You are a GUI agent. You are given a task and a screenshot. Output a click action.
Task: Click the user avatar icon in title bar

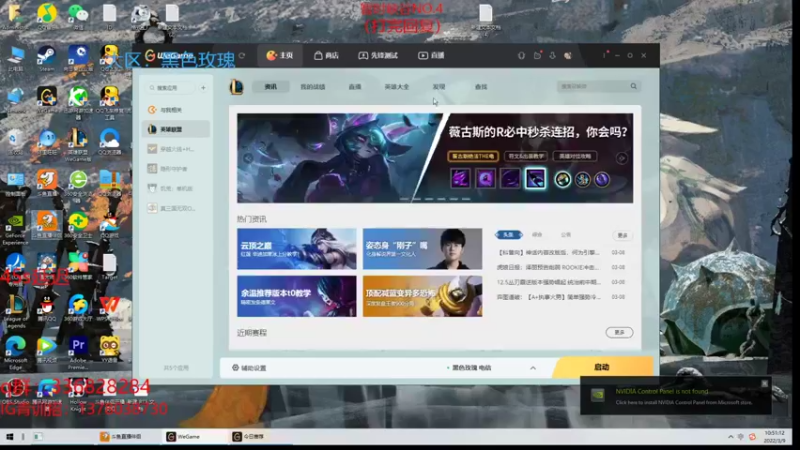coord(567,55)
